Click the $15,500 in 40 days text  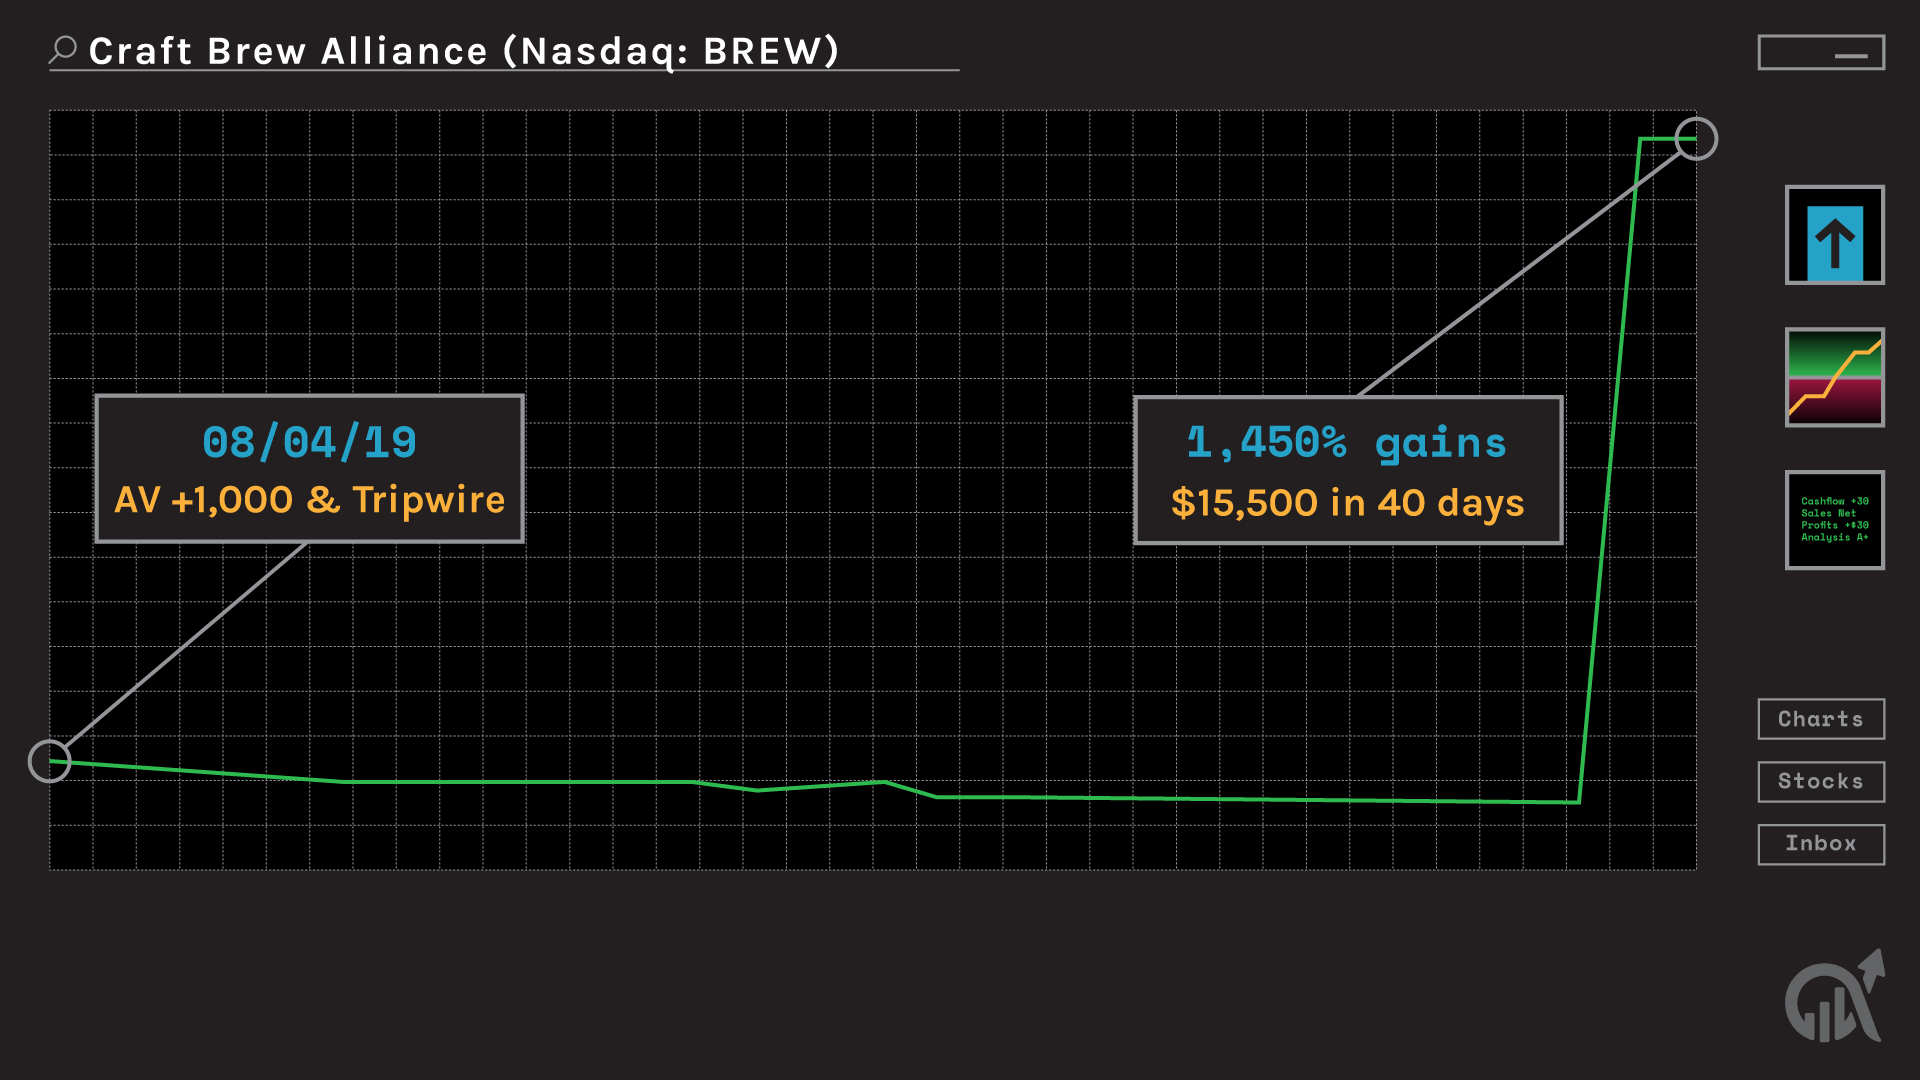1346,503
